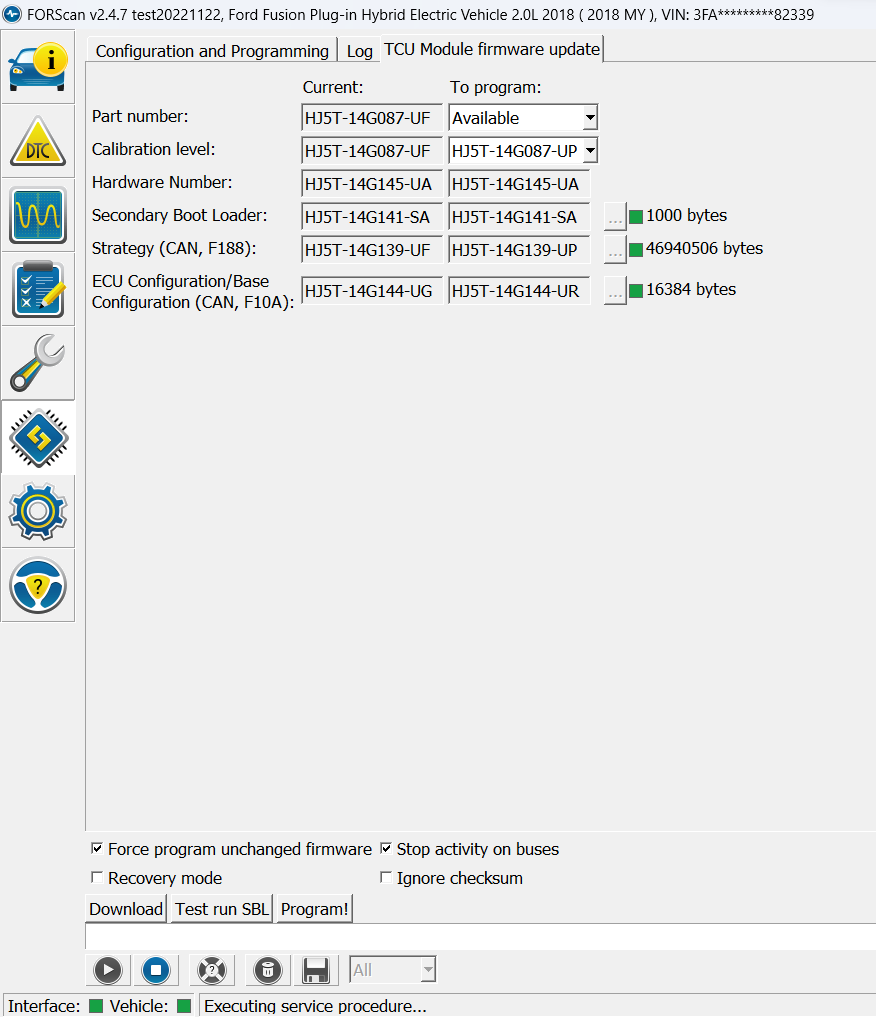876x1017 pixels.
Task: Toggle Force program unchanged firmware checkbox
Action: 97,849
